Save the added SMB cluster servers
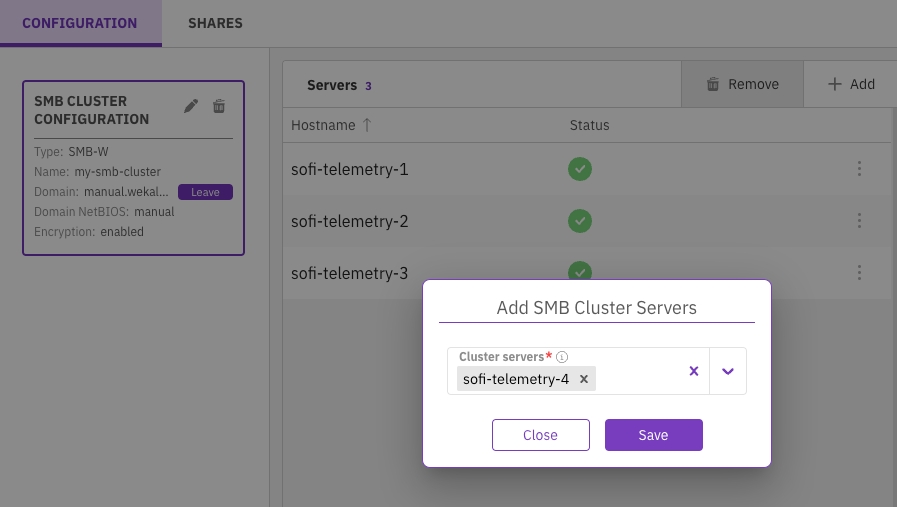Viewport: 897px width, 507px height. tap(653, 435)
